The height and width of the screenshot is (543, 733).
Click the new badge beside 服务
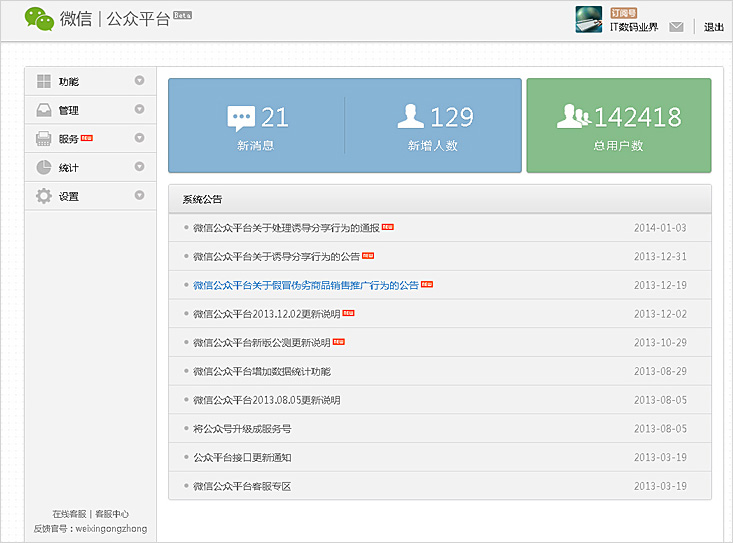click(x=87, y=138)
